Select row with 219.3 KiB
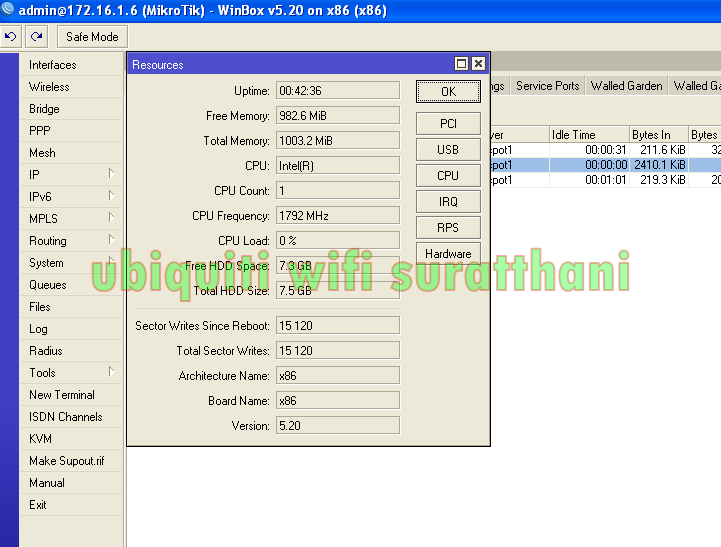The height and width of the screenshot is (547, 721). coord(606,180)
